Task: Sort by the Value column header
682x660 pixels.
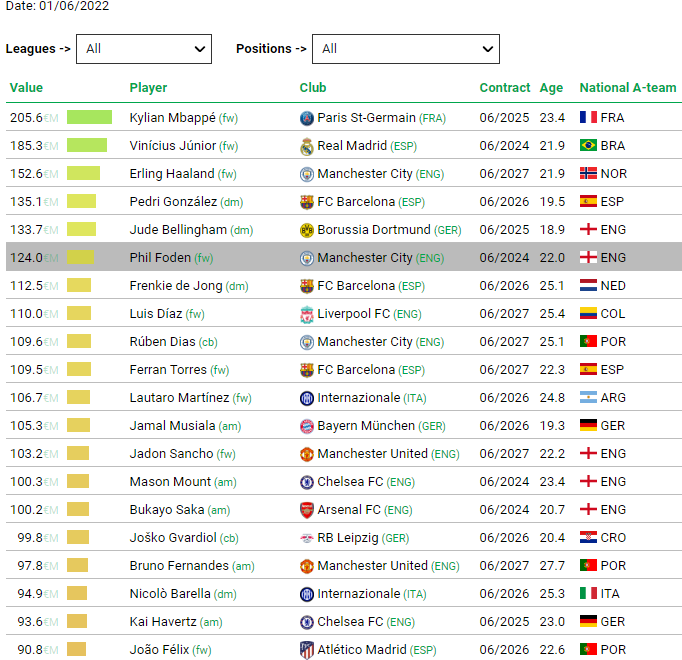Action: [x=26, y=87]
